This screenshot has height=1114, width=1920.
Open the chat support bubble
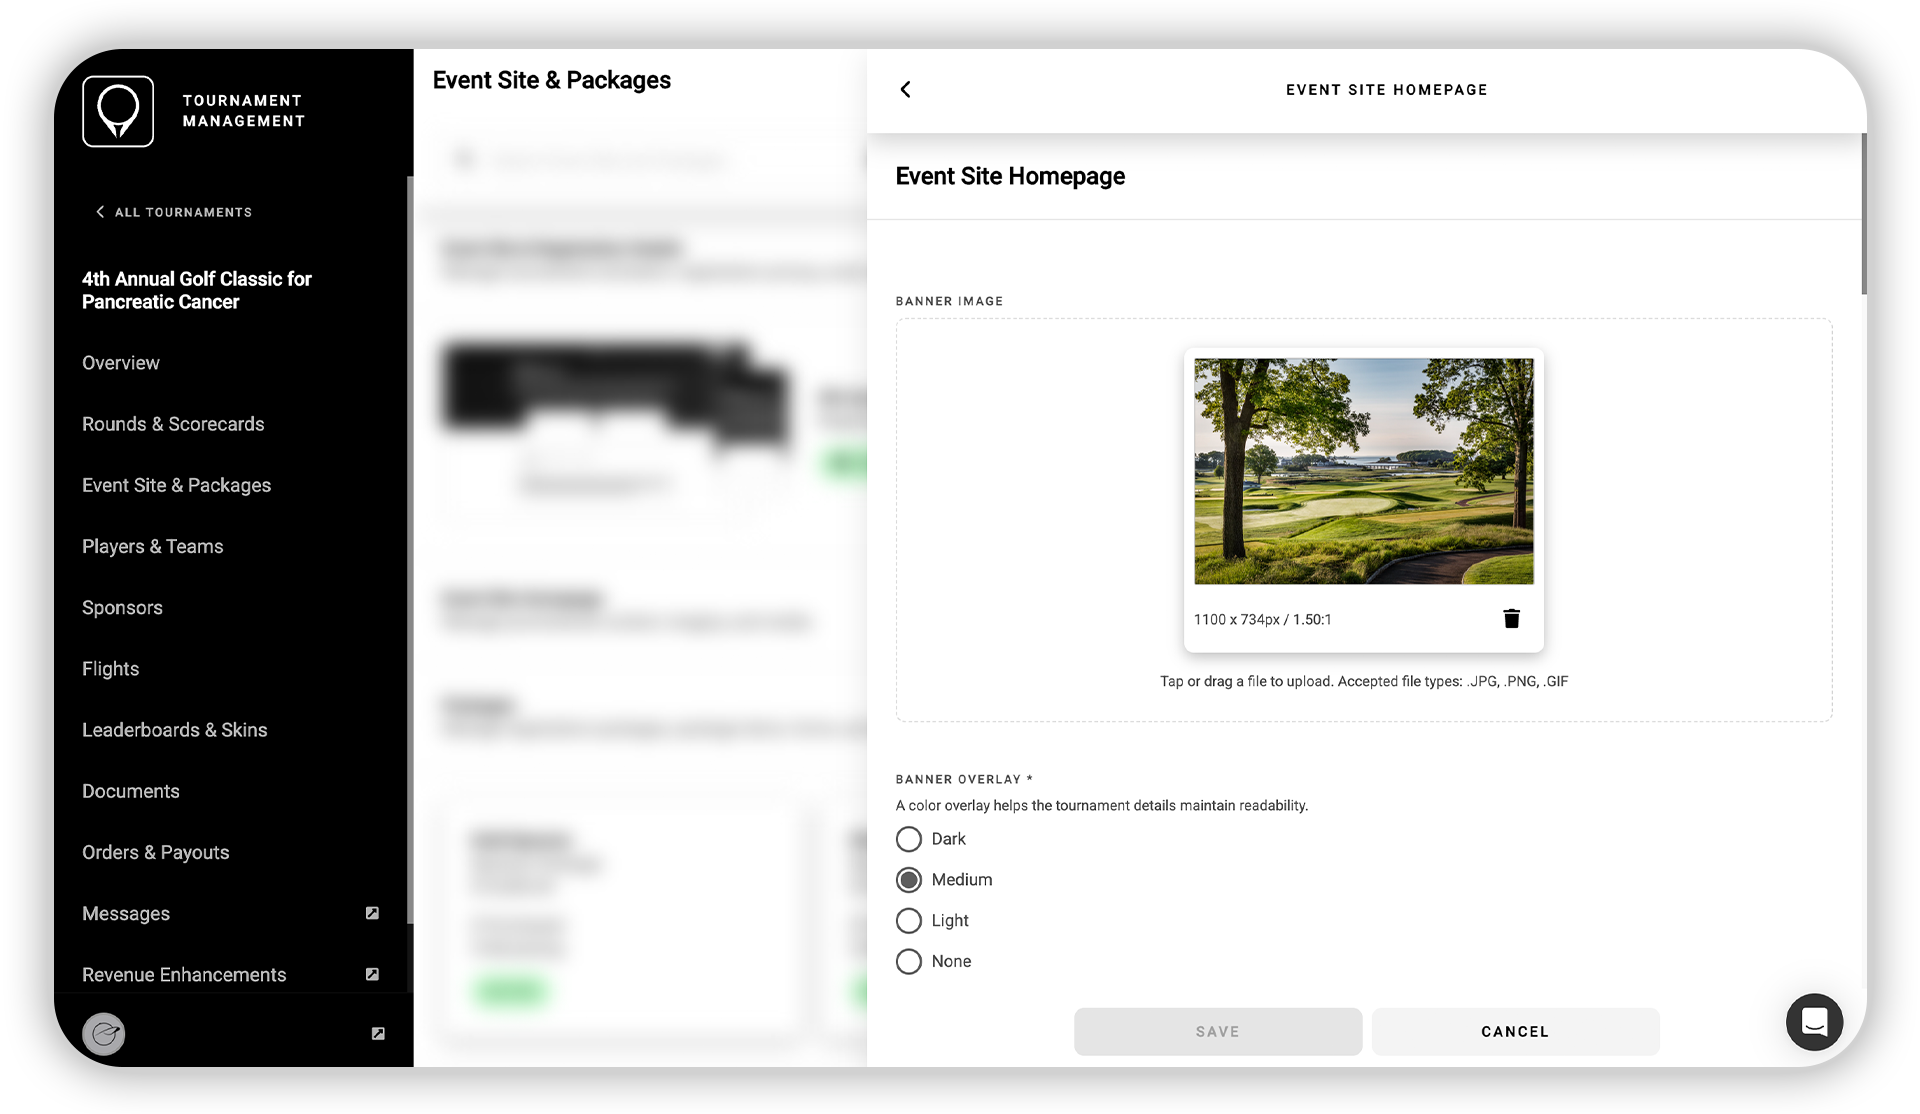[1814, 1022]
